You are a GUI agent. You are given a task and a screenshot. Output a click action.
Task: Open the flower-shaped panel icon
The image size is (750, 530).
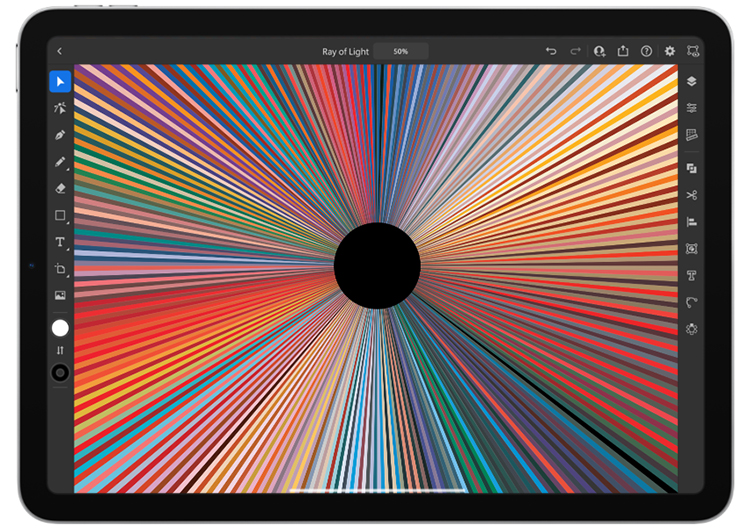point(692,329)
